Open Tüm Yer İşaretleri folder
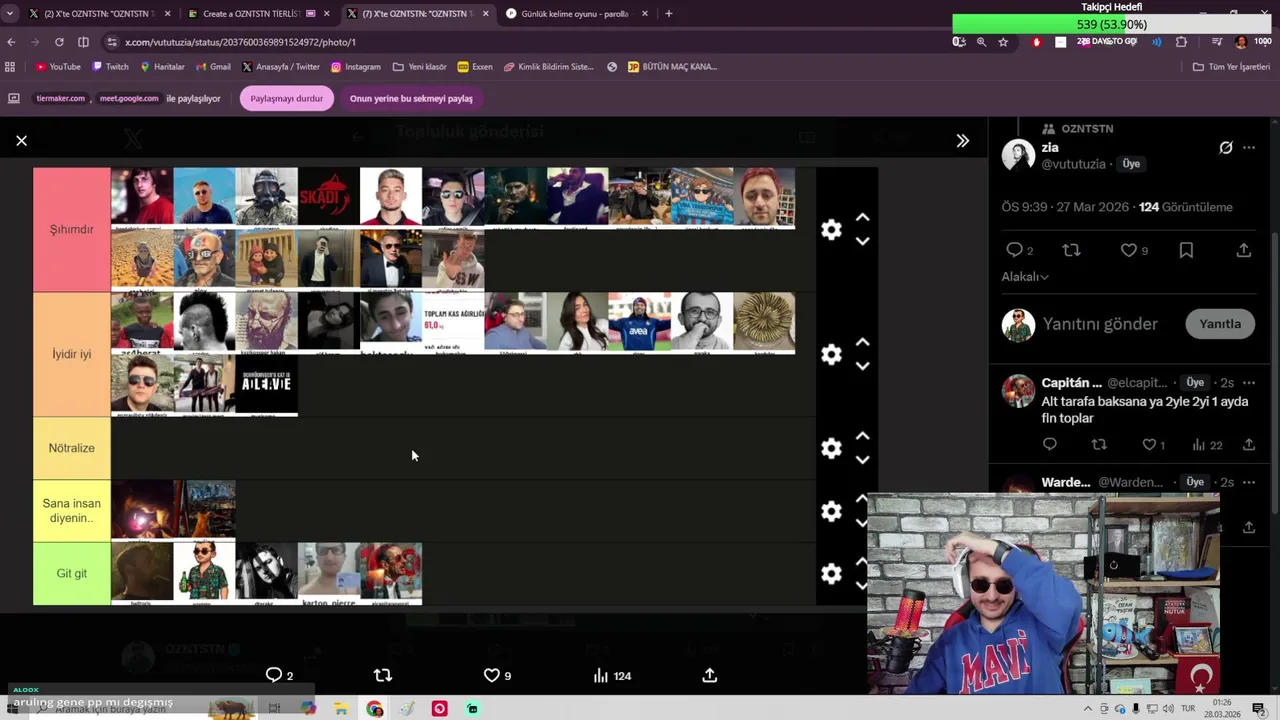Screen dimensions: 1280x720 click(x=1231, y=67)
